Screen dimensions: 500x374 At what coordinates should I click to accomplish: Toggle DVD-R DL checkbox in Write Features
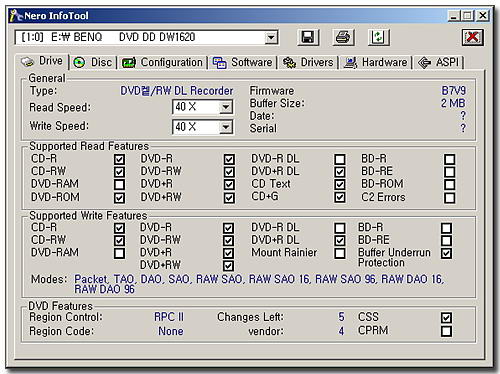[340, 228]
